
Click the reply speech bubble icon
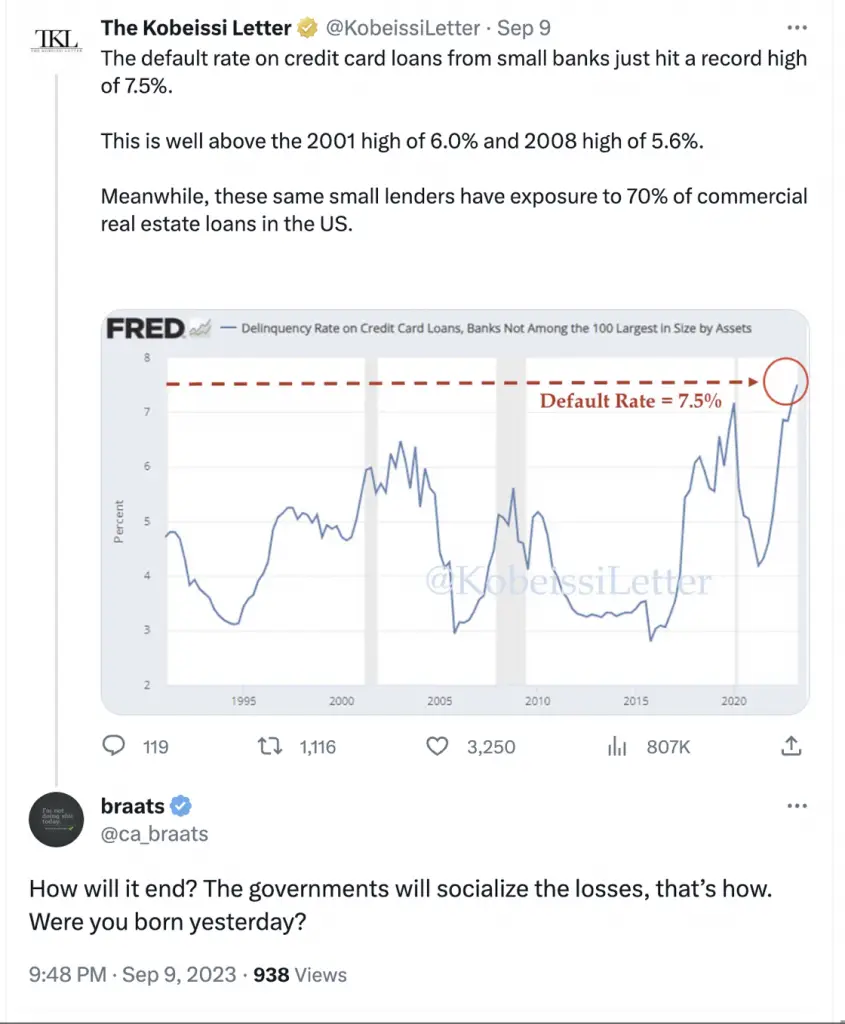pos(114,745)
